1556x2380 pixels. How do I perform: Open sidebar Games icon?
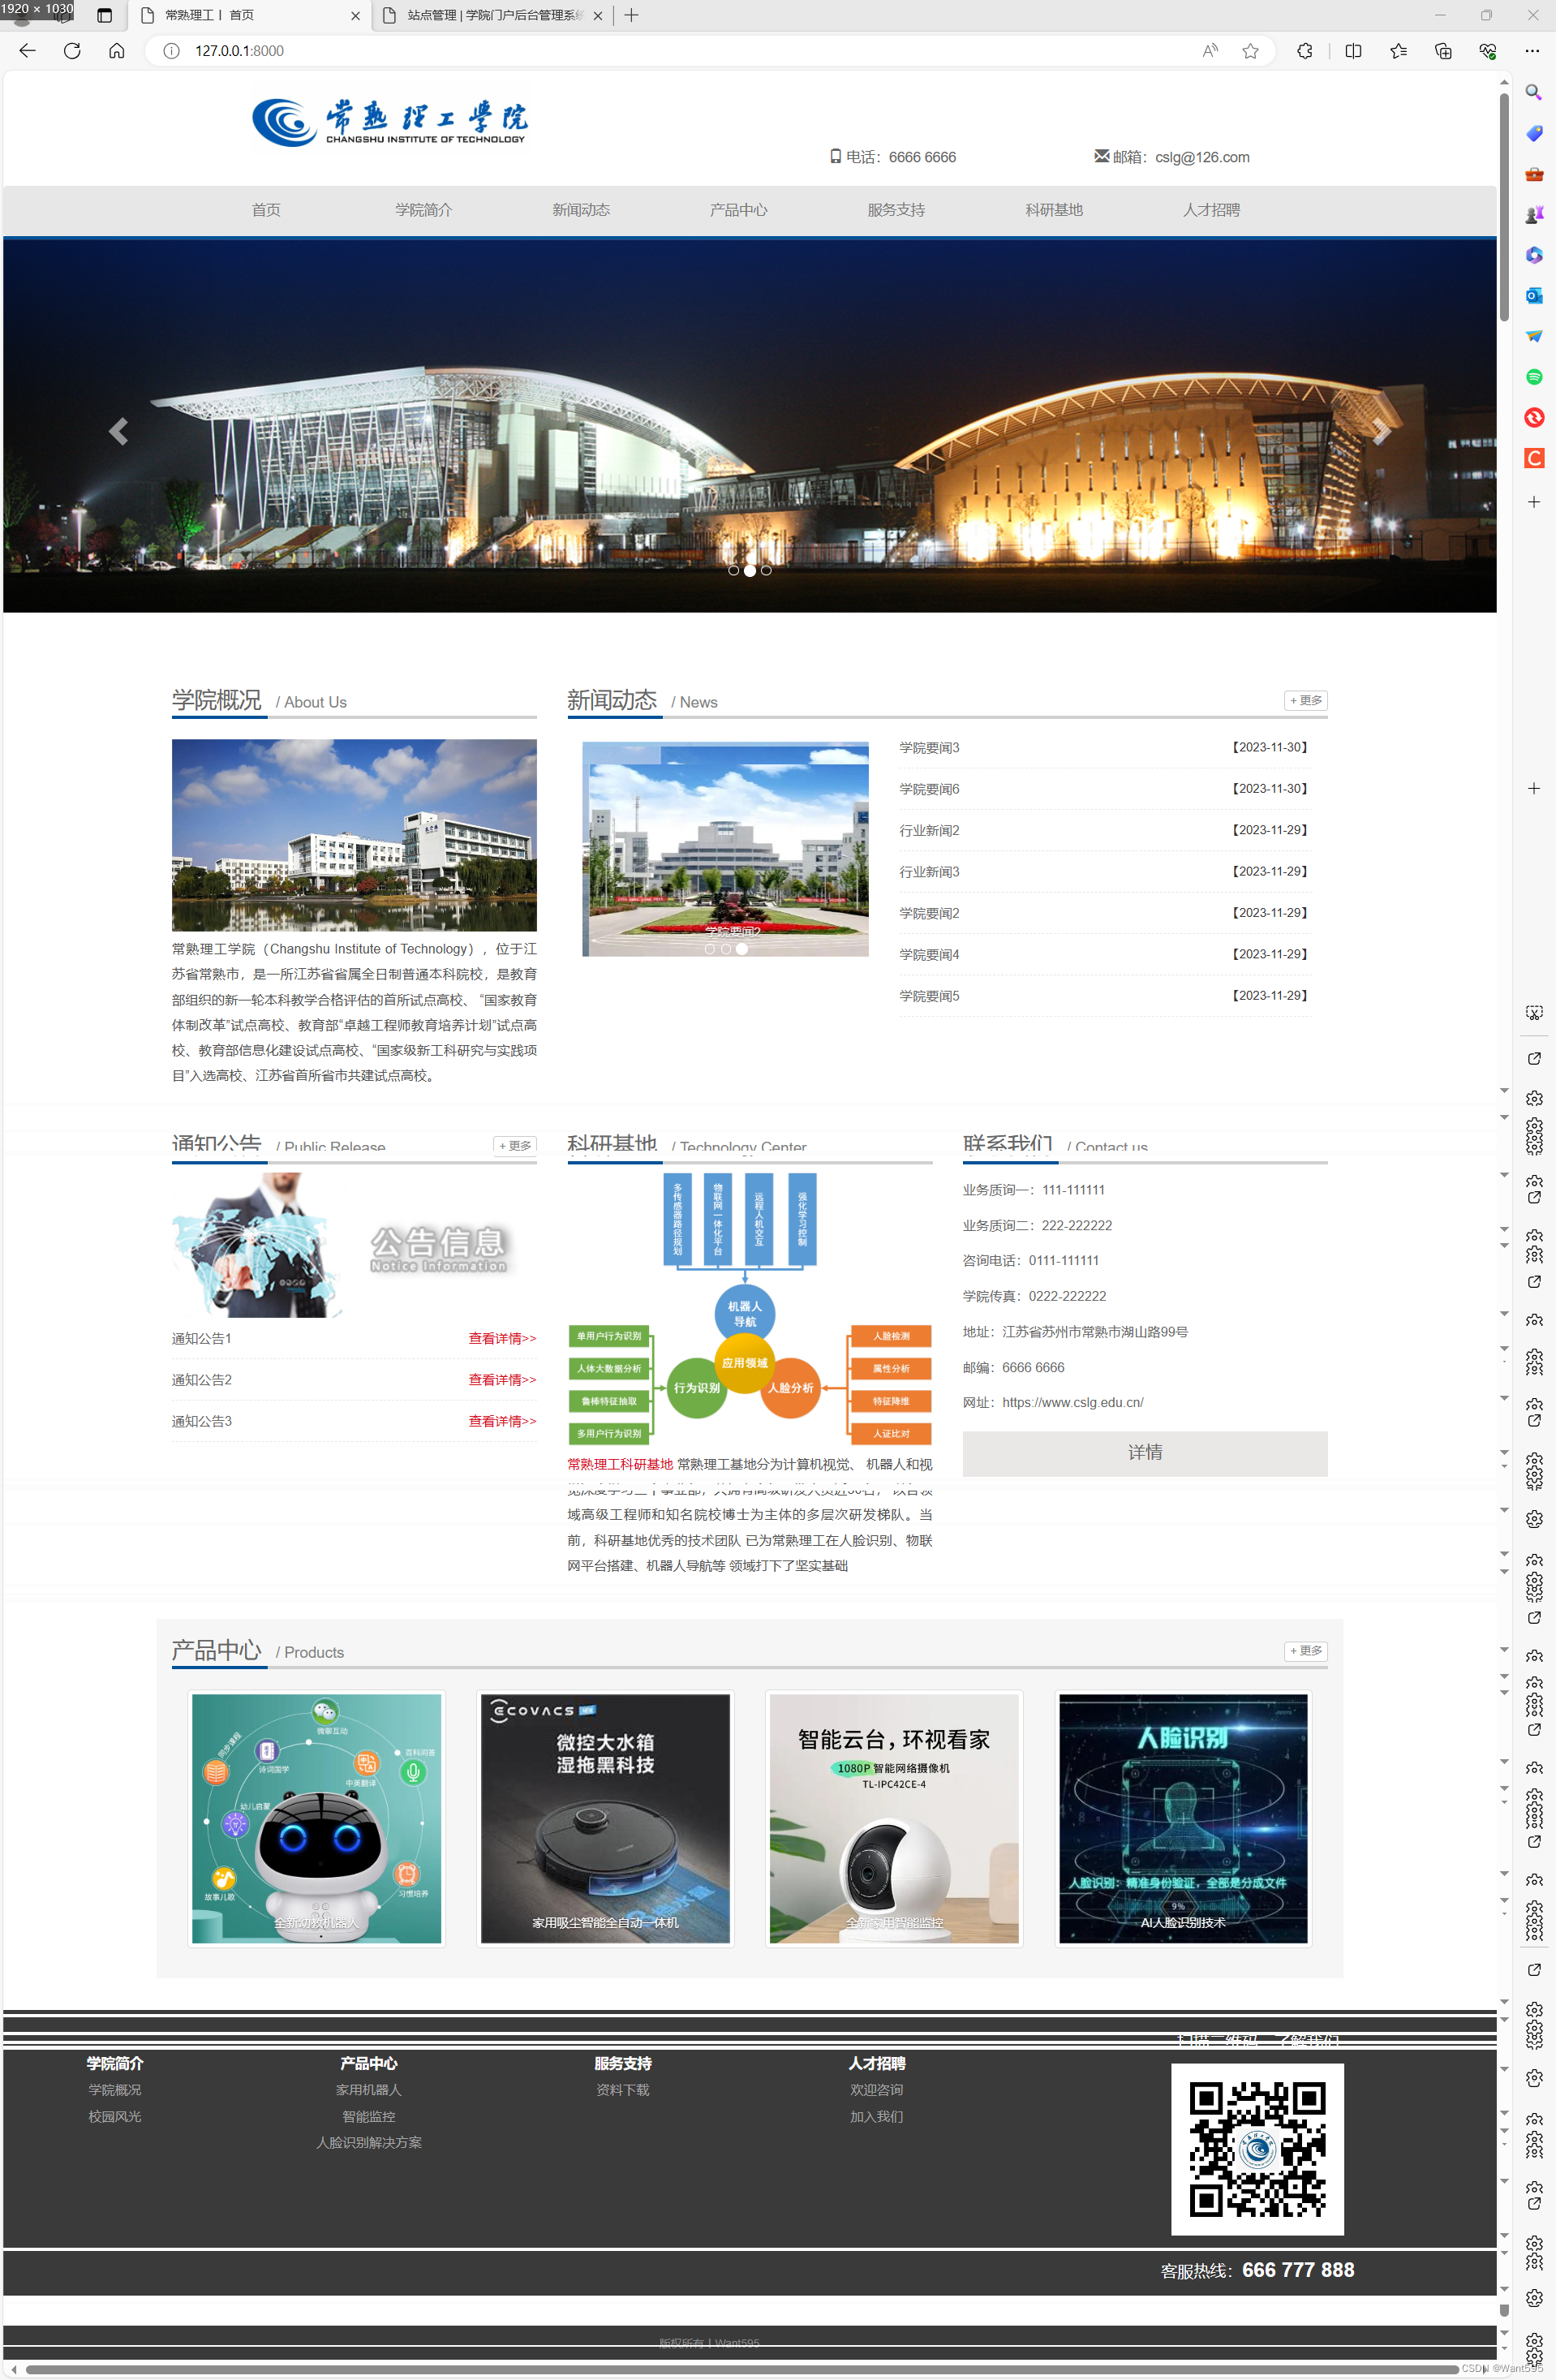1534,214
